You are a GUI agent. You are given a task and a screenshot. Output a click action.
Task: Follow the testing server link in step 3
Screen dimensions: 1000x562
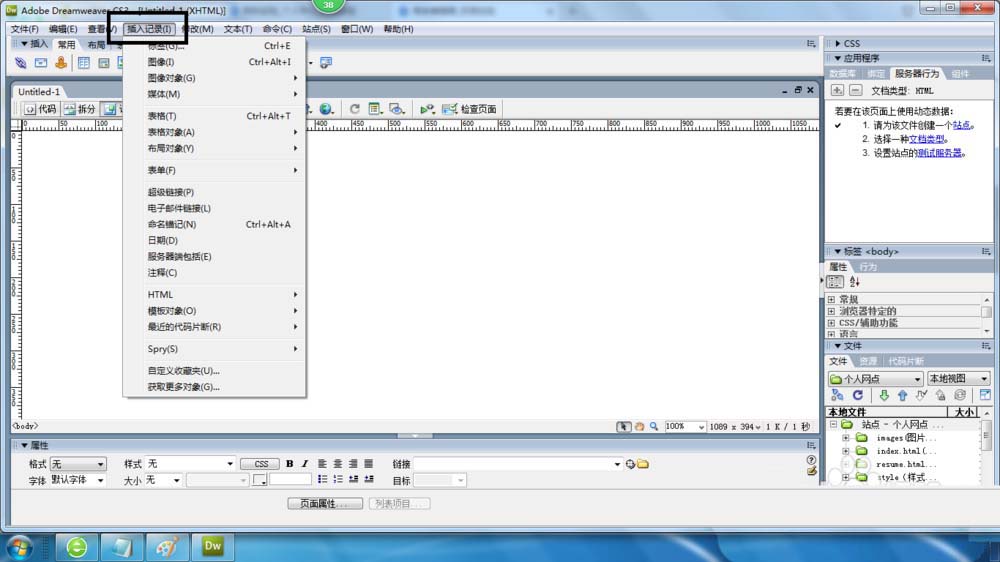coord(939,152)
